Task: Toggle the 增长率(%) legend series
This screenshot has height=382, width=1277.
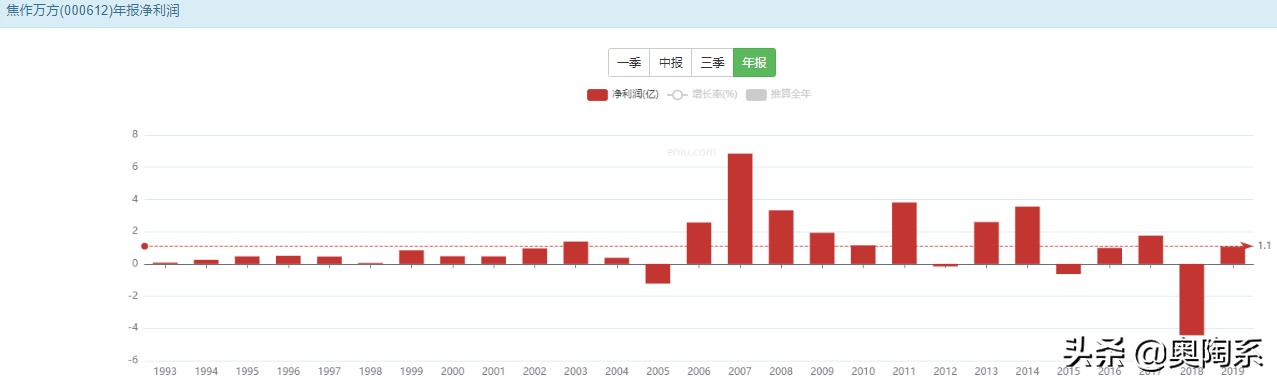Action: tap(702, 95)
